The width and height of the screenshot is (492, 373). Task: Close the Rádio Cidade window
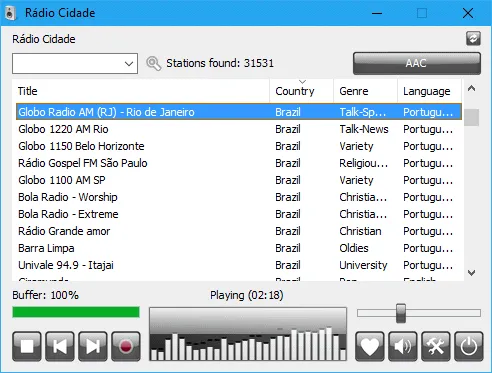(468, 13)
